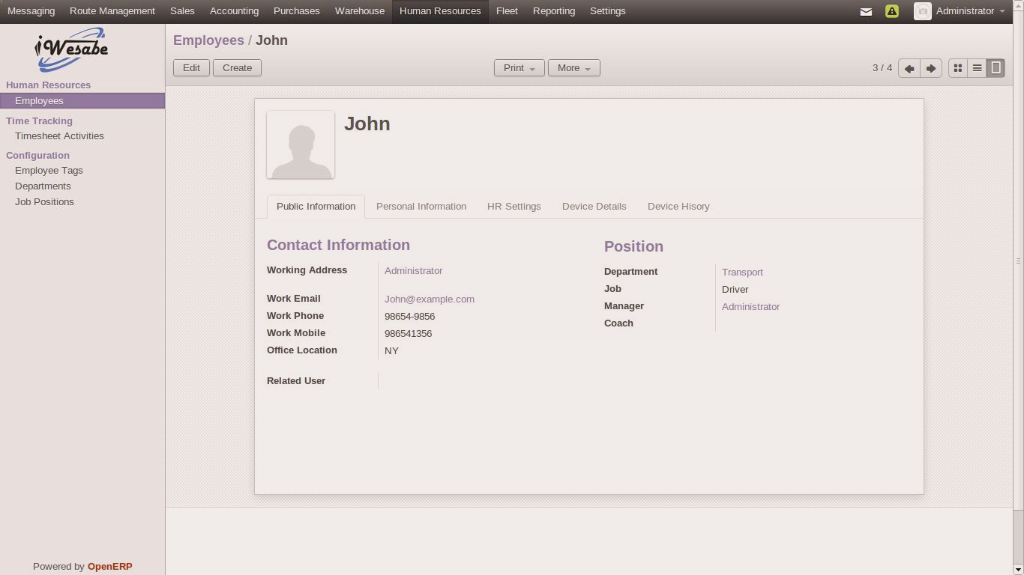Open the HR Settings tab
The width and height of the screenshot is (1024, 575).
[x=514, y=207]
